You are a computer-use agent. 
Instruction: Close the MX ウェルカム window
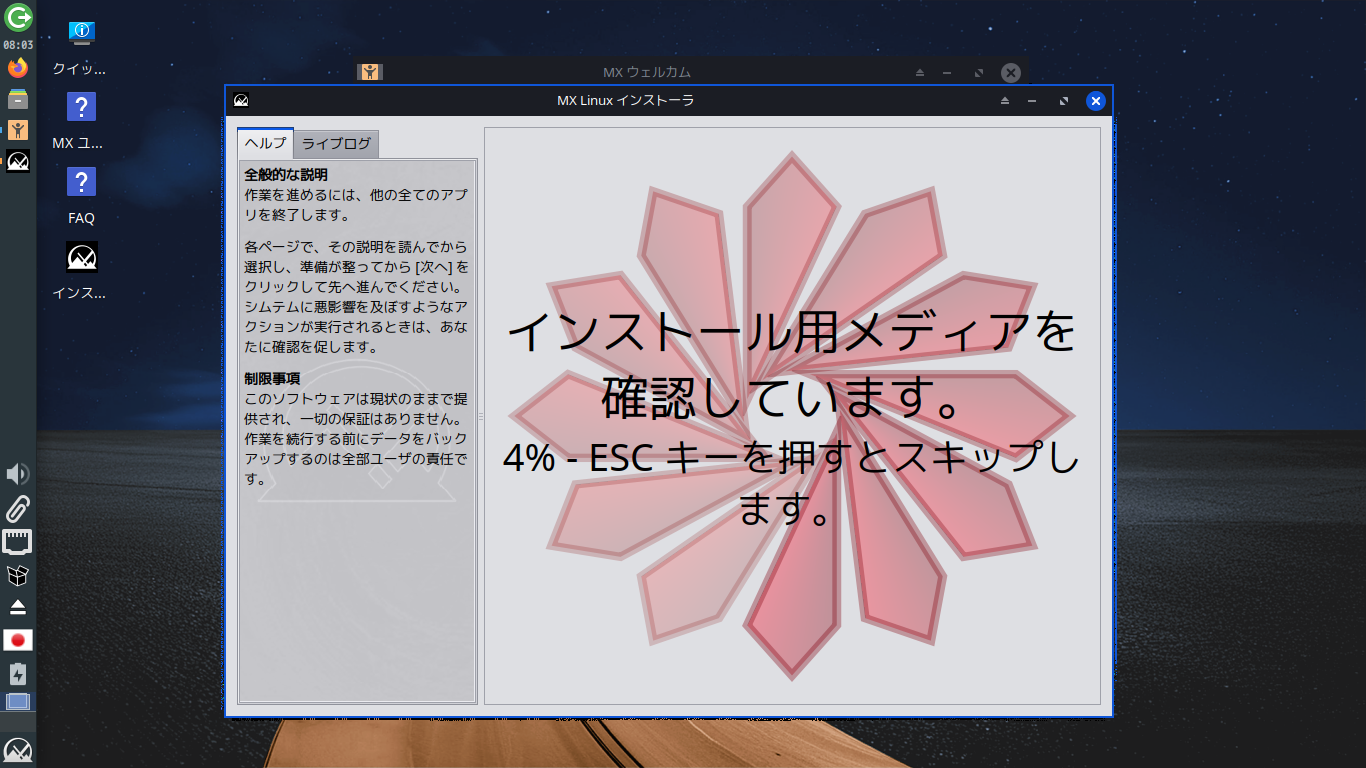pyautogui.click(x=1011, y=72)
